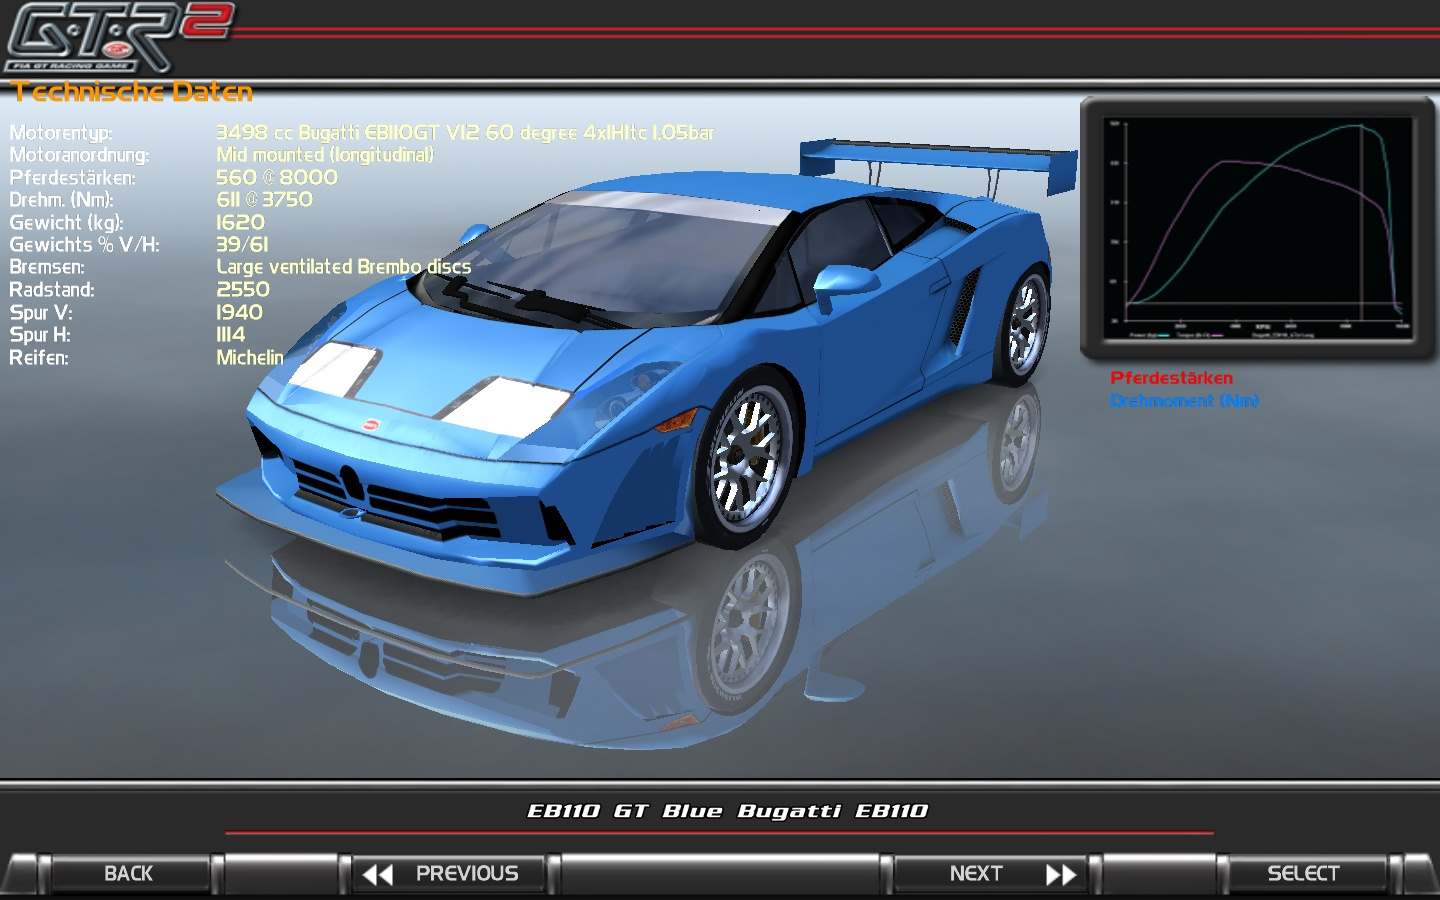1440x900 pixels.
Task: Click the BACK button
Action: coord(129,873)
